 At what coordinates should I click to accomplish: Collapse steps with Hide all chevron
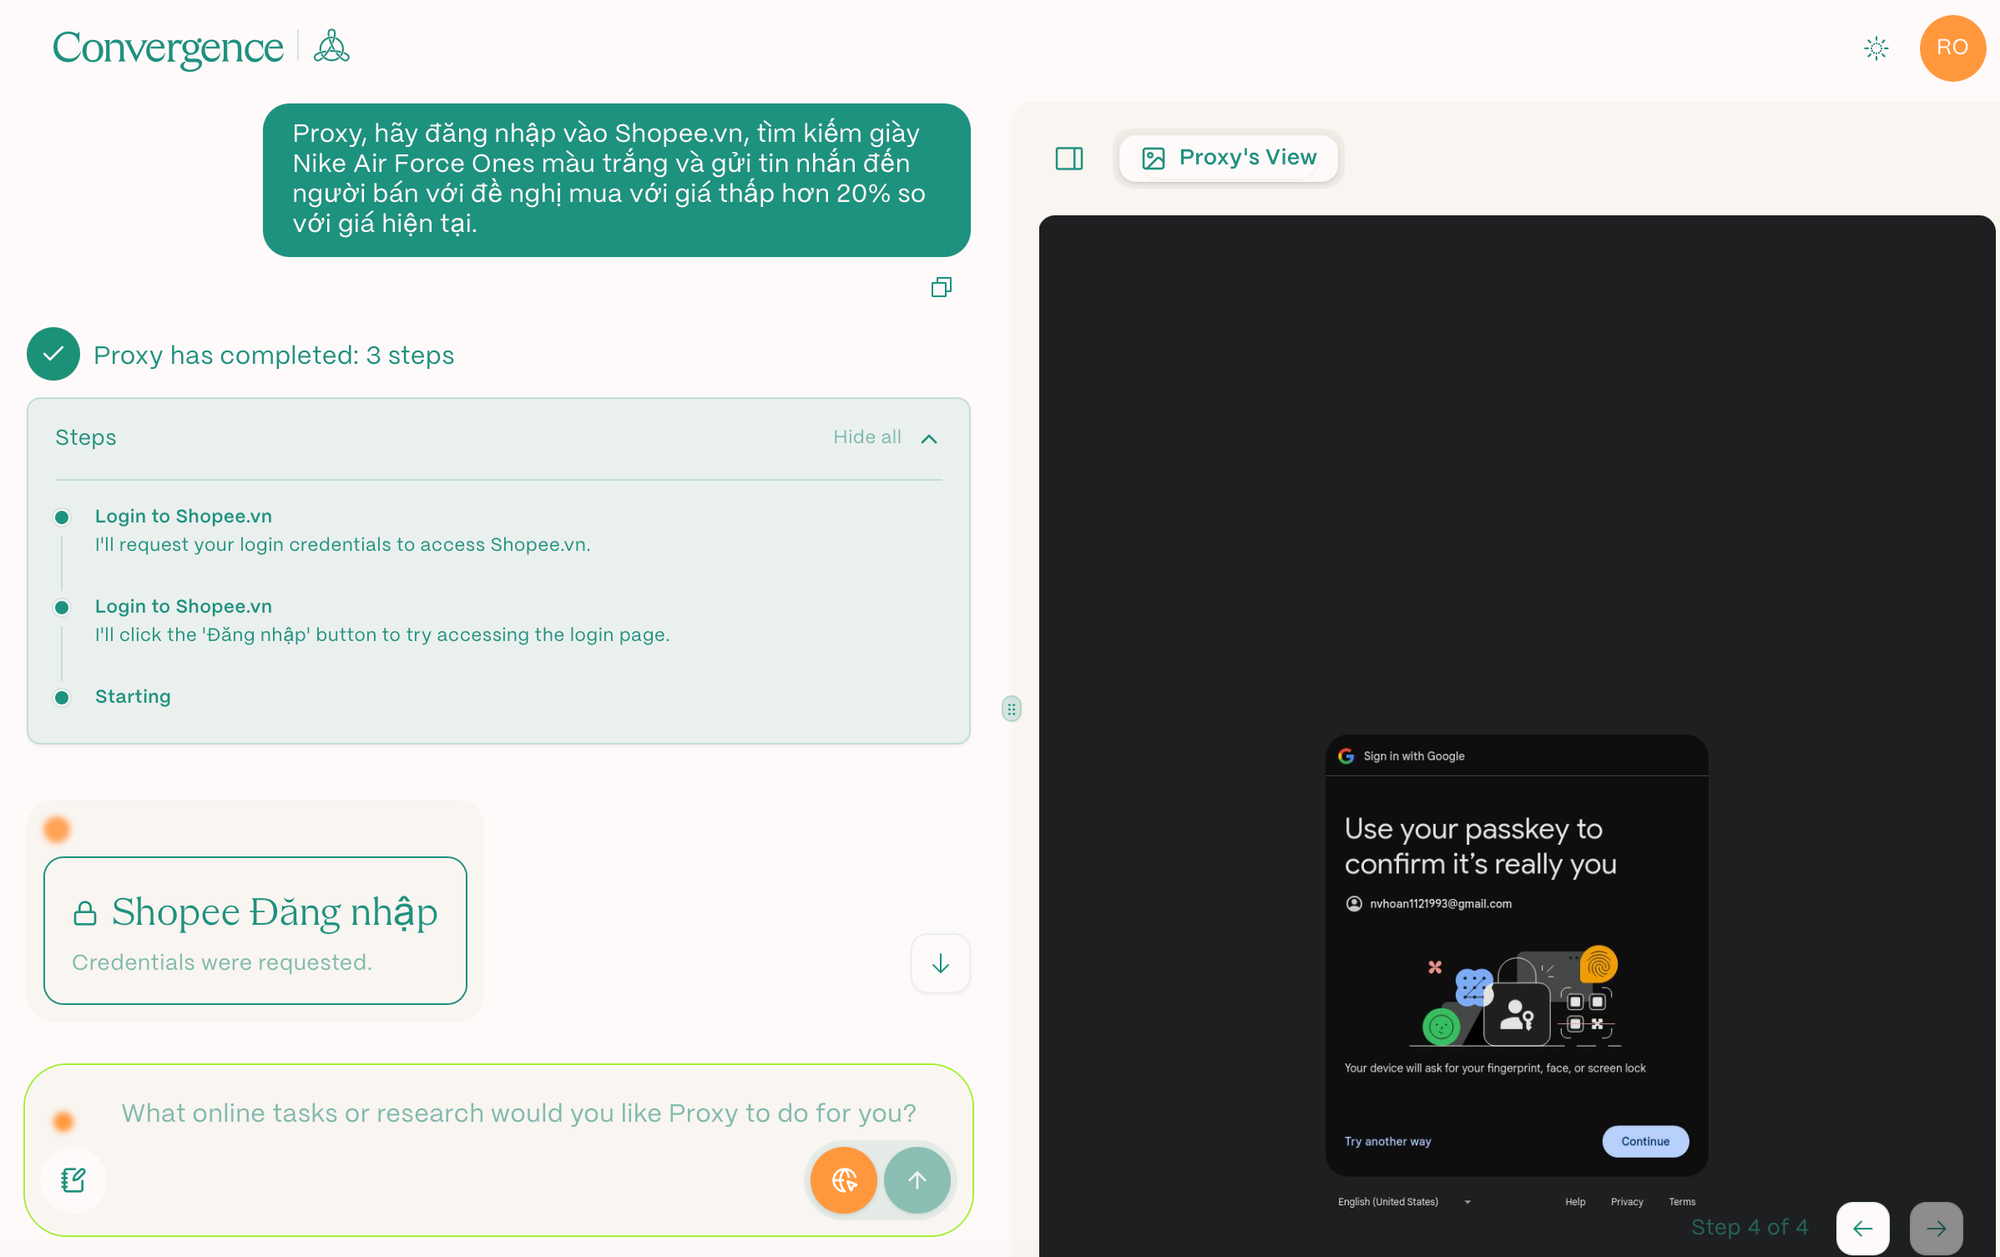click(929, 439)
